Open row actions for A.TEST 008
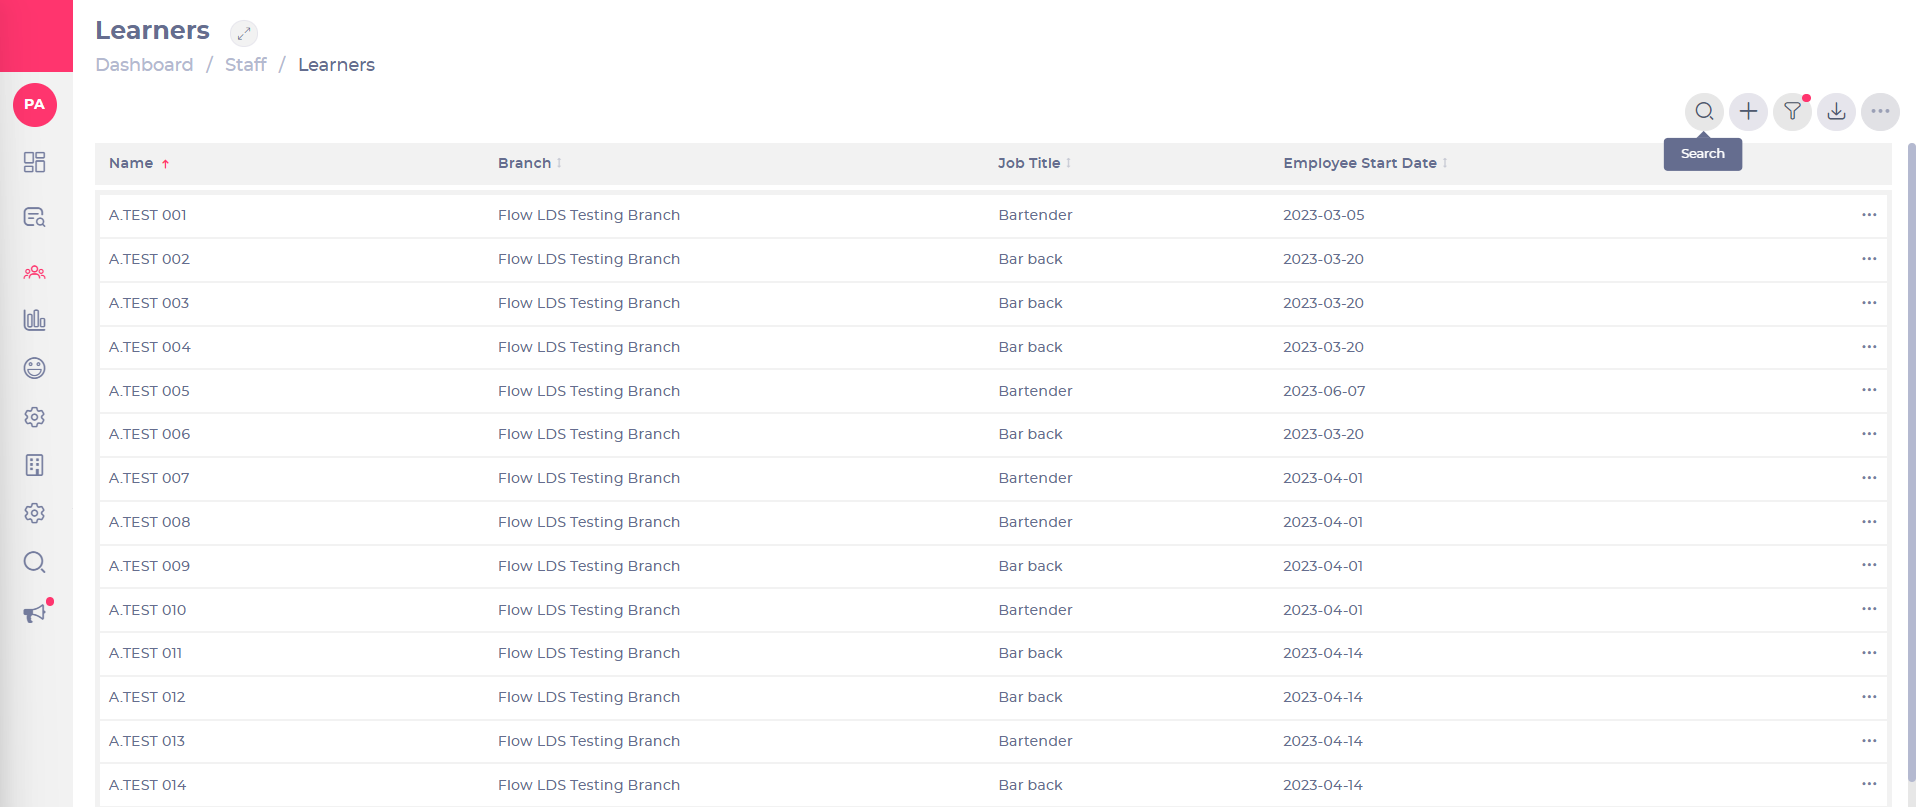Screen dimensions: 1916x807 click(x=1869, y=522)
